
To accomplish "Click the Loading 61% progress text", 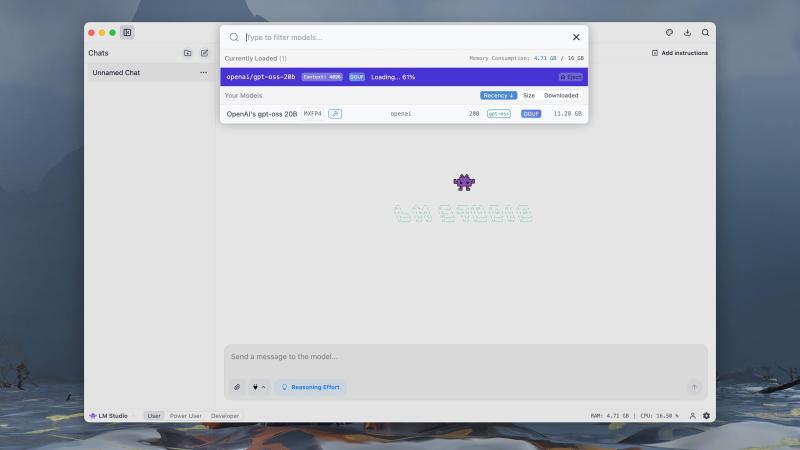I will point(393,77).
